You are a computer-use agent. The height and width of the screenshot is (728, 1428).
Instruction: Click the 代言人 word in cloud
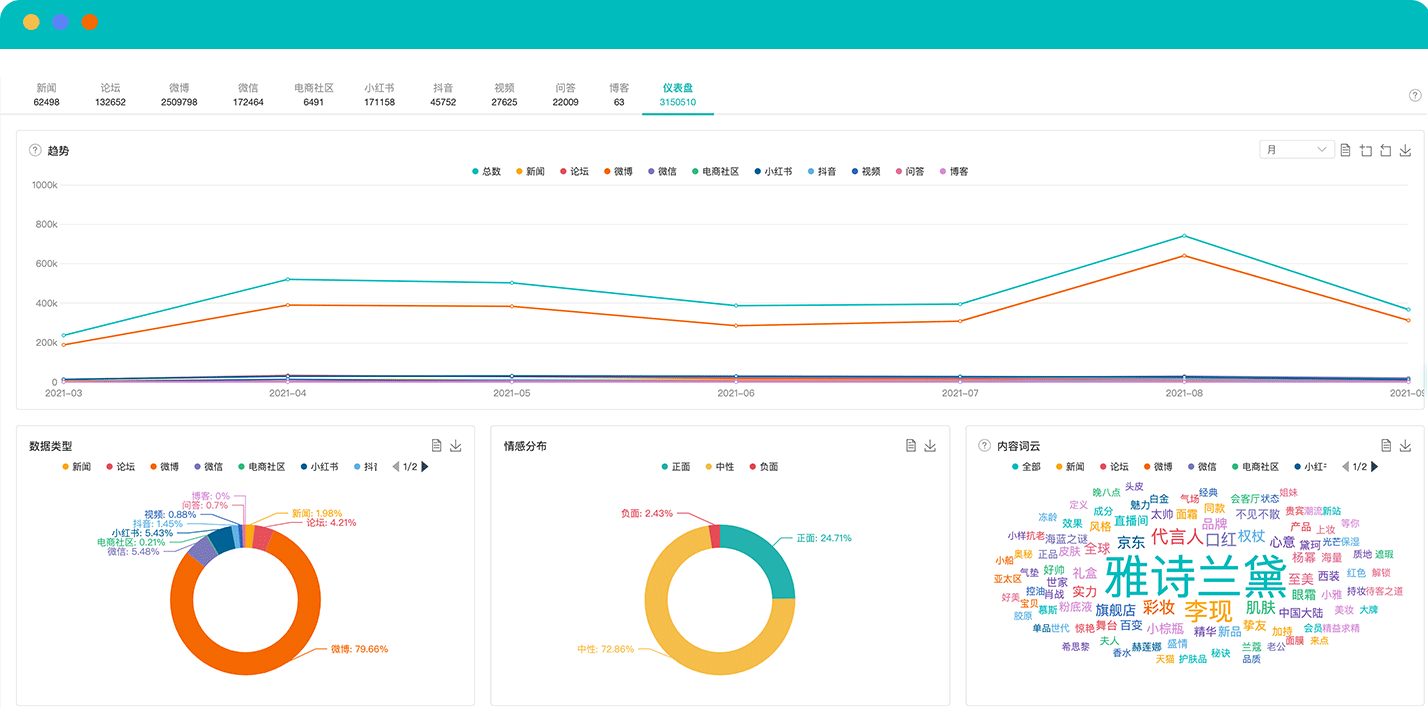pyautogui.click(x=1177, y=537)
